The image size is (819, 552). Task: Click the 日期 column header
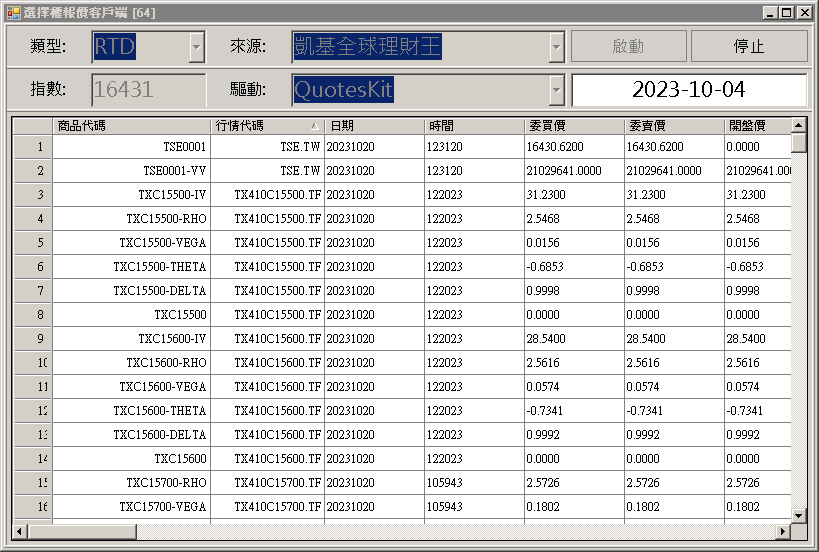(x=375, y=126)
